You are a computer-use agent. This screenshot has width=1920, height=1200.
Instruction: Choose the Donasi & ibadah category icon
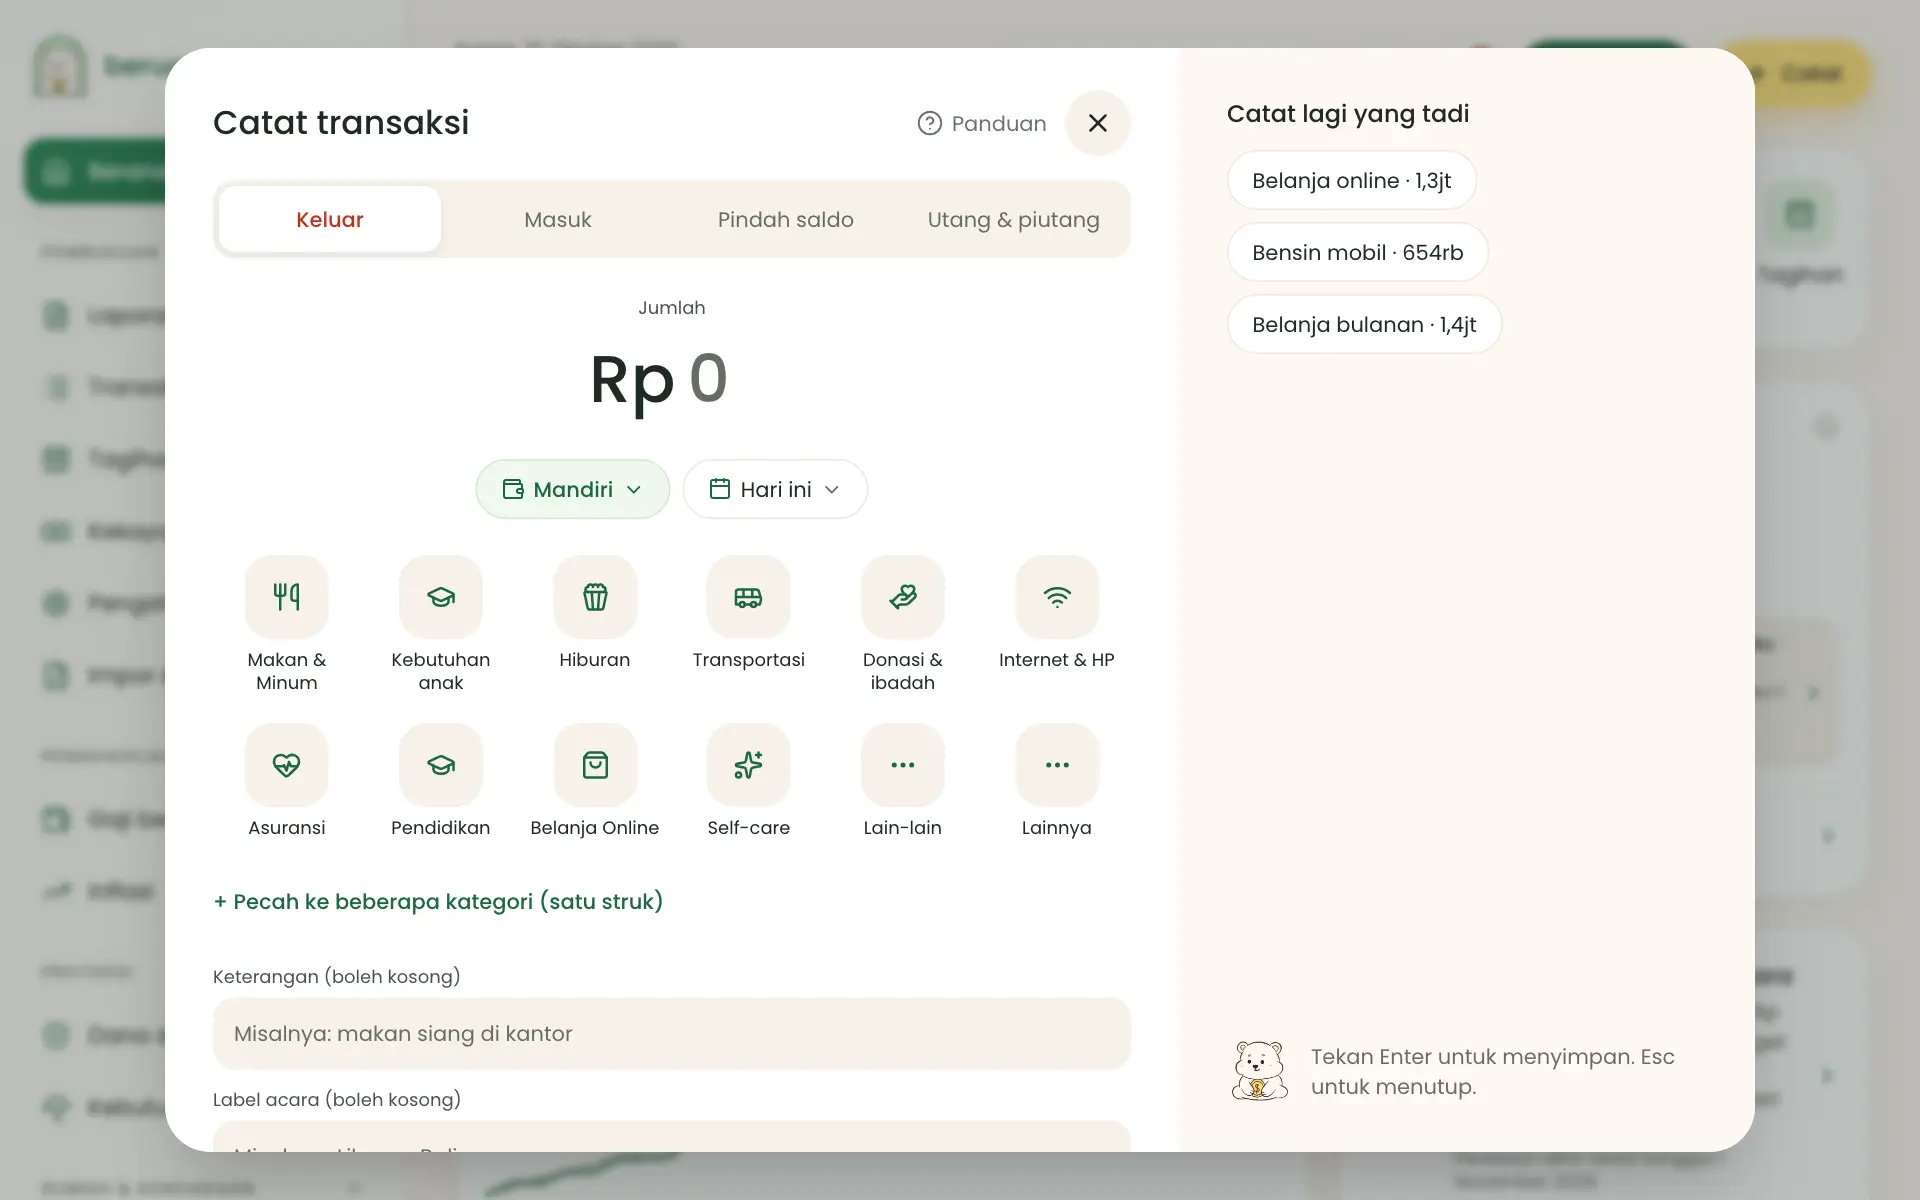coord(902,597)
